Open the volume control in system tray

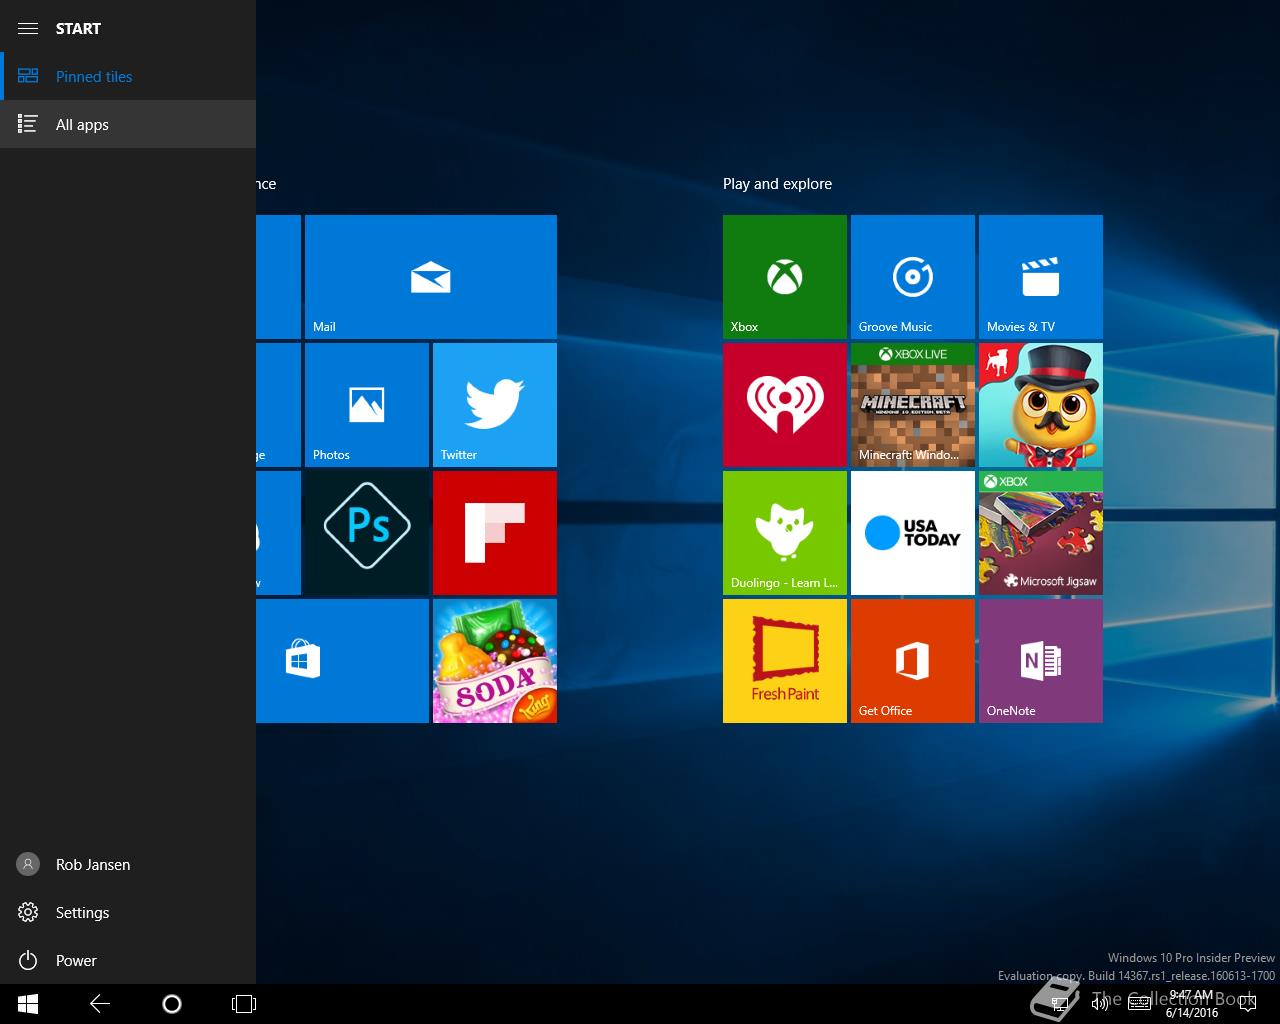[1100, 1004]
